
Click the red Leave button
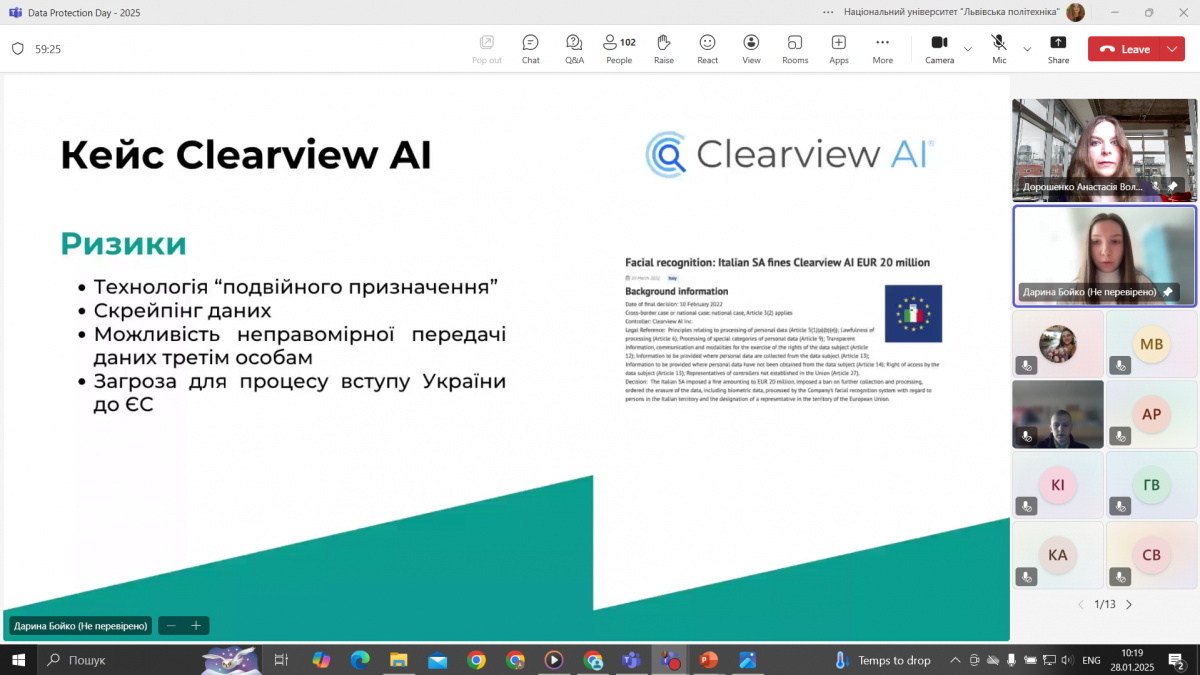1125,49
